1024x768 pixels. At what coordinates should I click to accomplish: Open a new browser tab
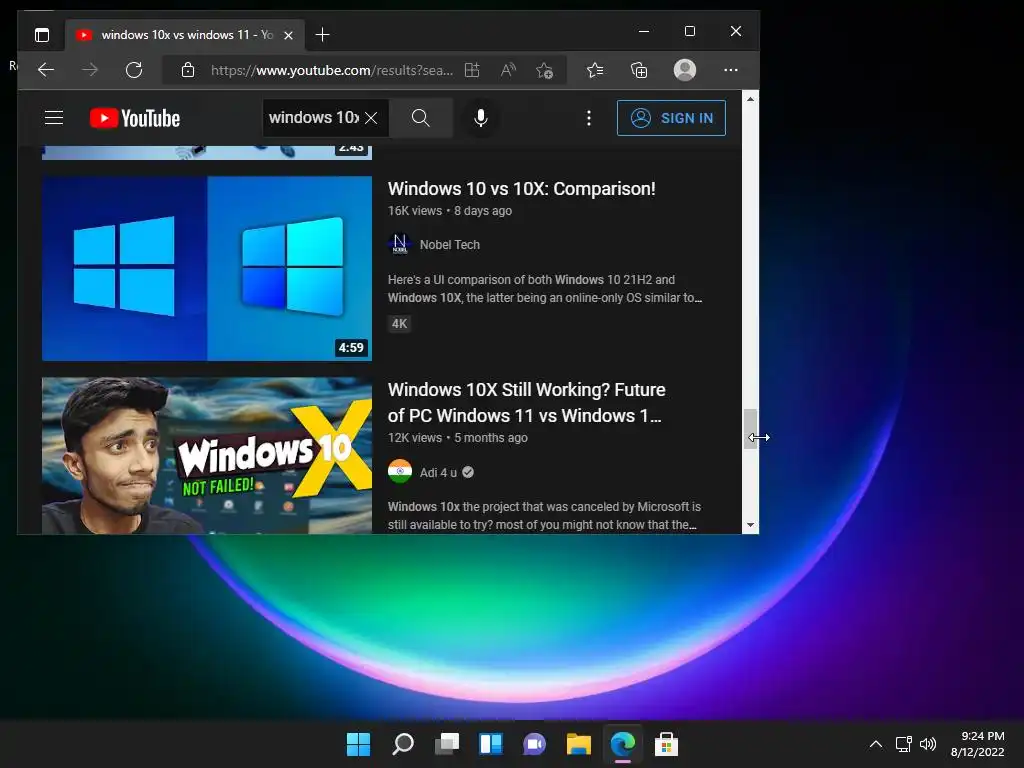coord(322,35)
